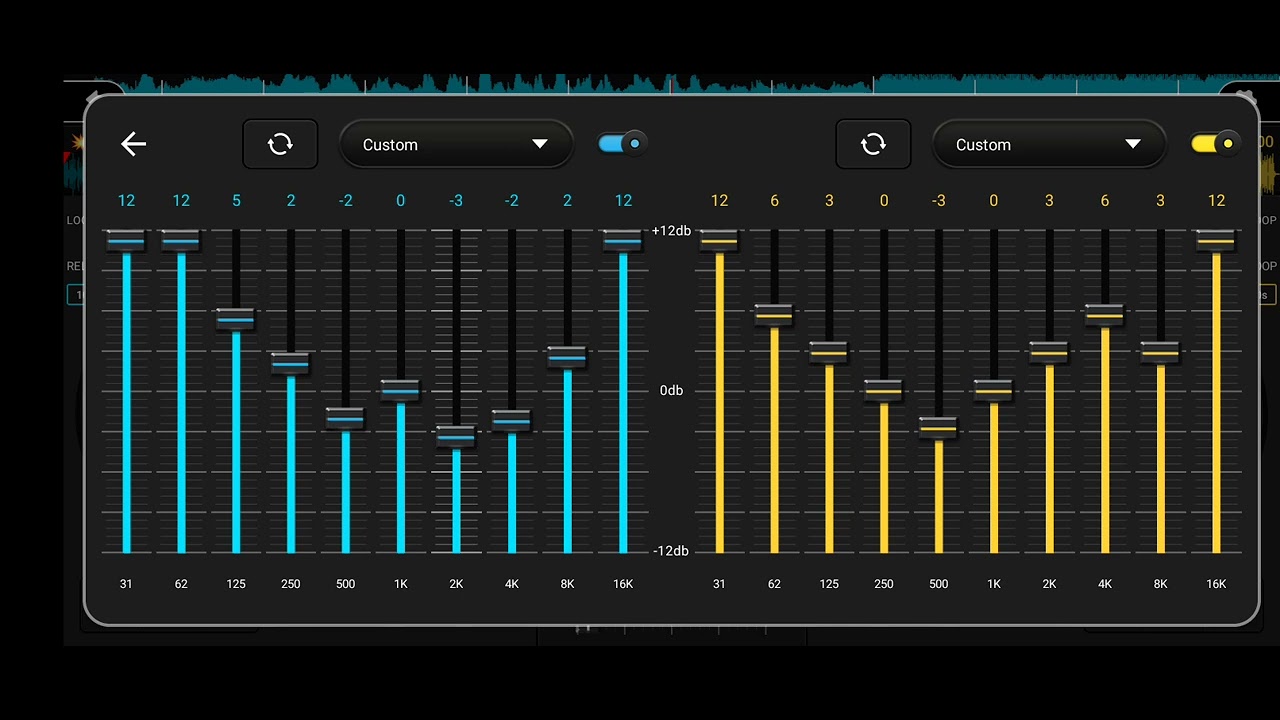Click the blue deck 16K frequency label
Image resolution: width=1280 pixels, height=720 pixels.
click(623, 584)
